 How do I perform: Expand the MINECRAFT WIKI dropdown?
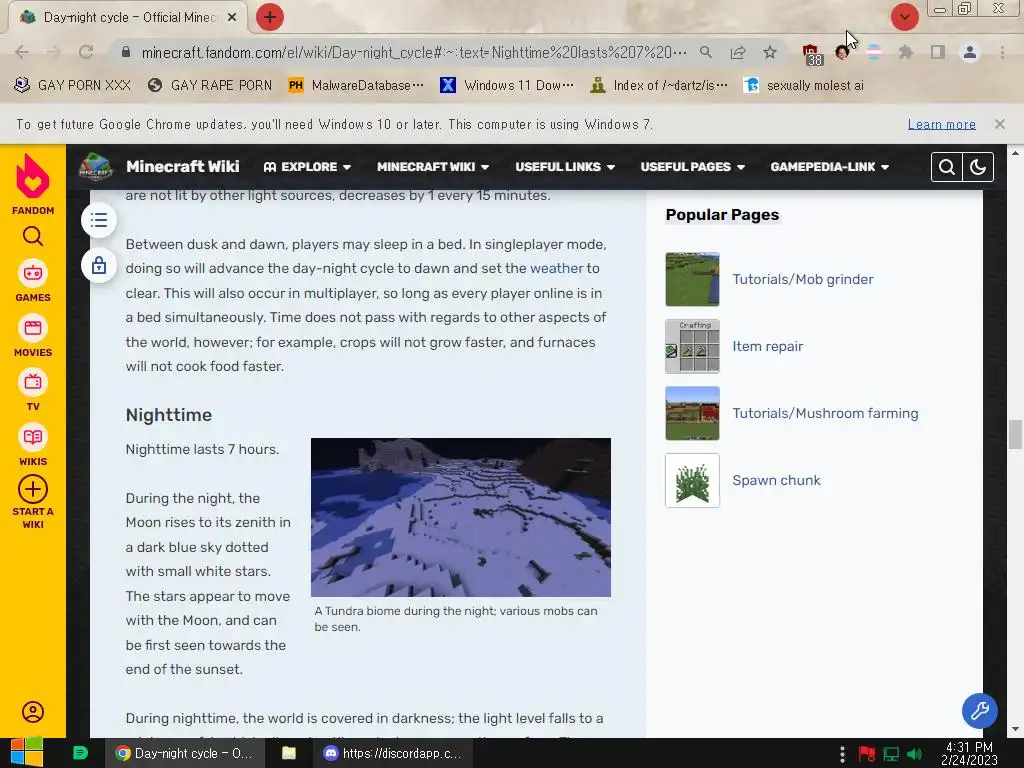(x=433, y=167)
